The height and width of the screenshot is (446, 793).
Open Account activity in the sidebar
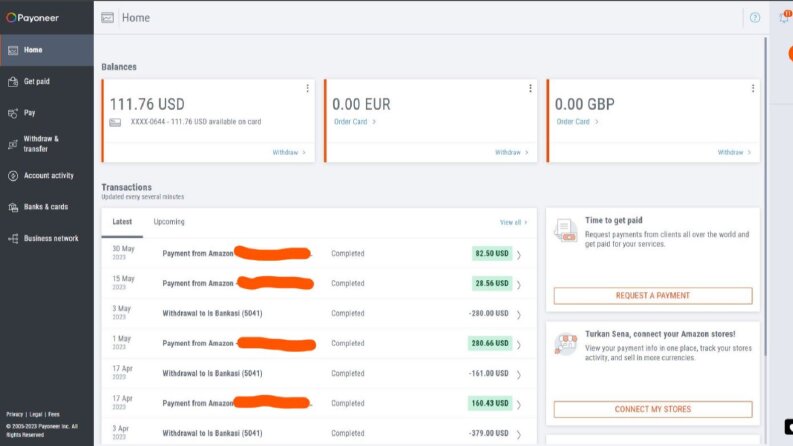click(47, 175)
